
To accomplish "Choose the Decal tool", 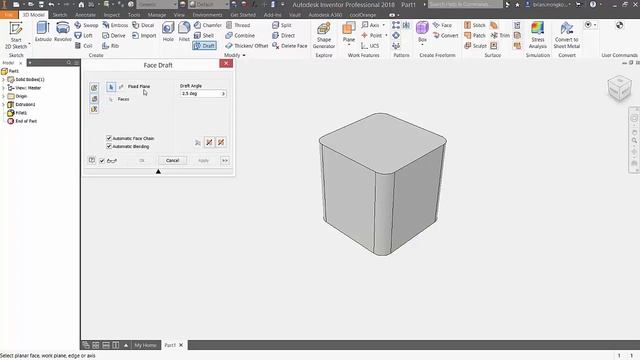I will pos(143,25).
